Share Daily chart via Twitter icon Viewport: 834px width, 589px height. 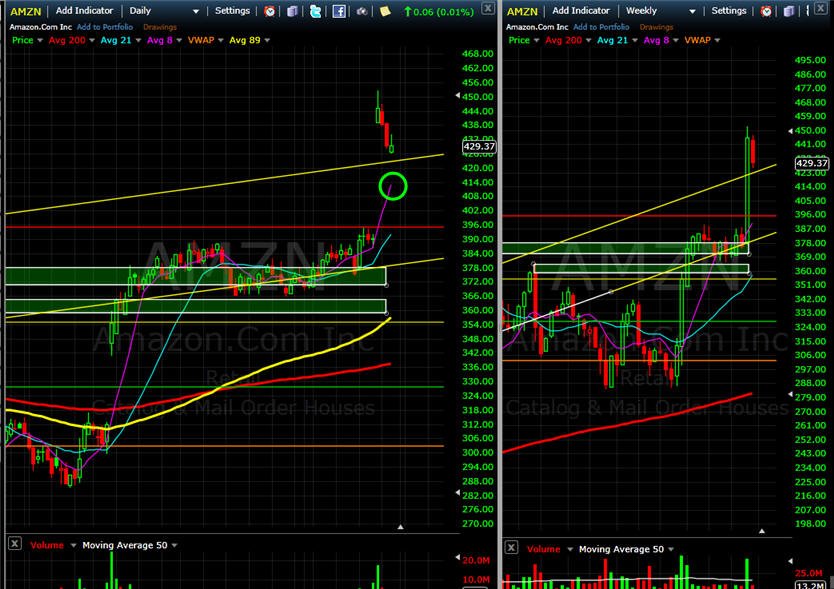point(315,11)
